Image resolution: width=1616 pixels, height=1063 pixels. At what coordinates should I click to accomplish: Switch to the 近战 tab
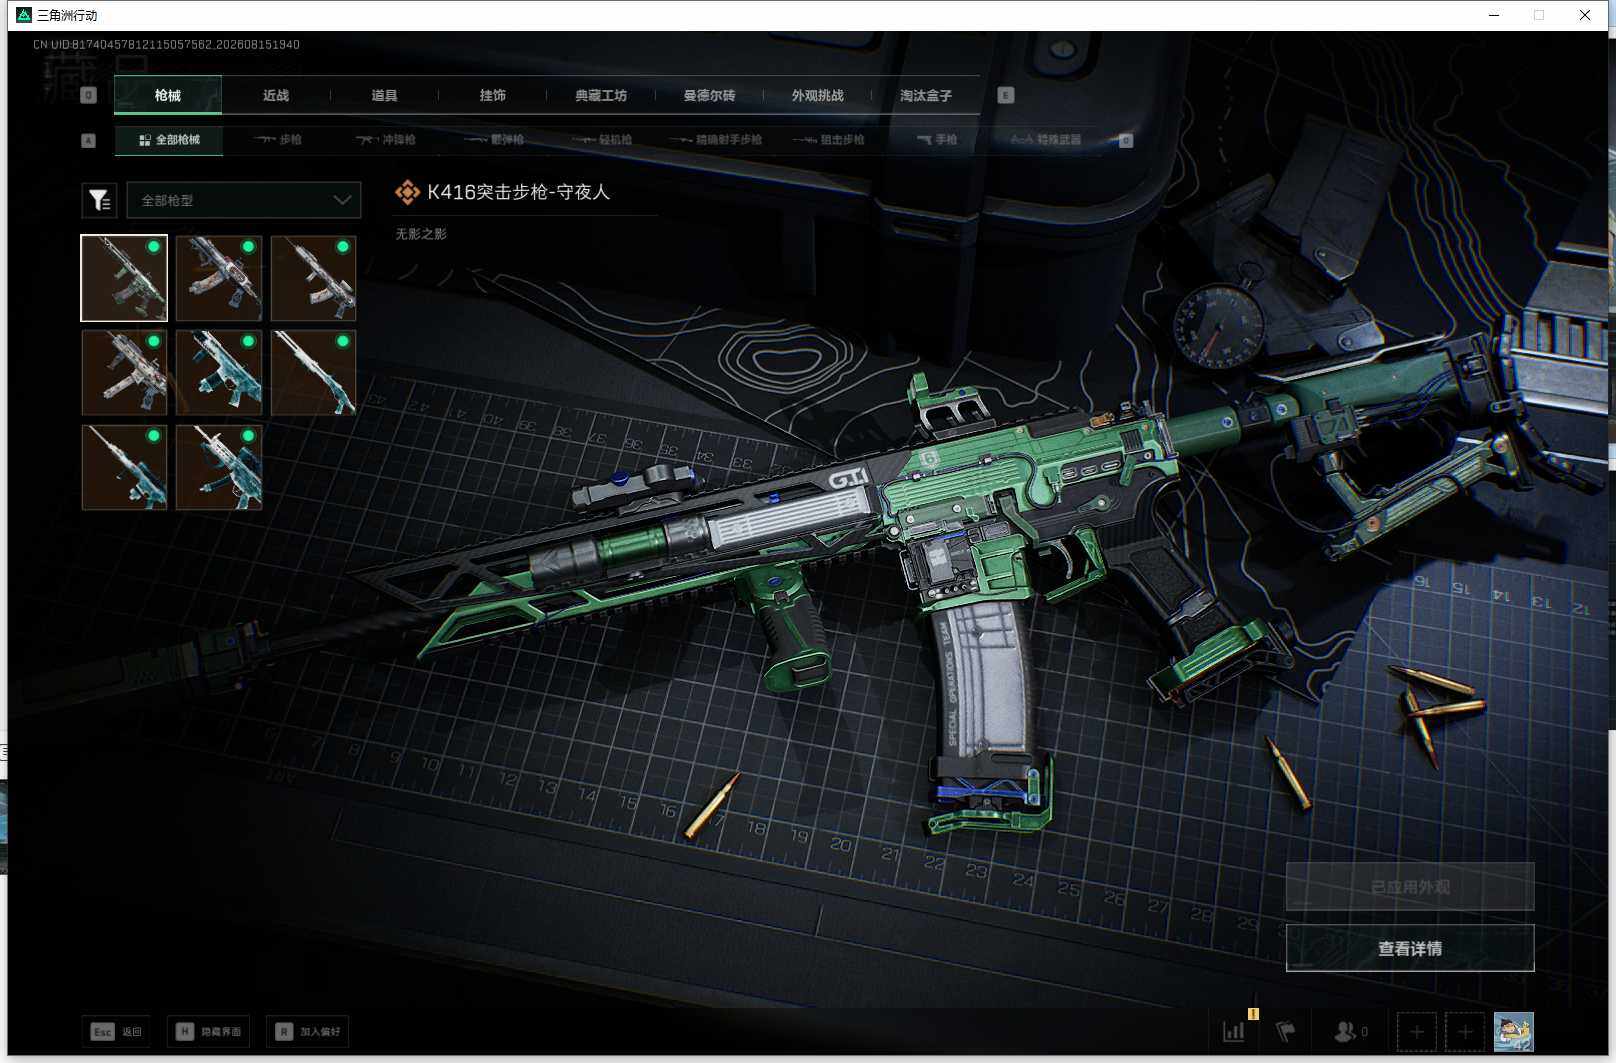[276, 95]
